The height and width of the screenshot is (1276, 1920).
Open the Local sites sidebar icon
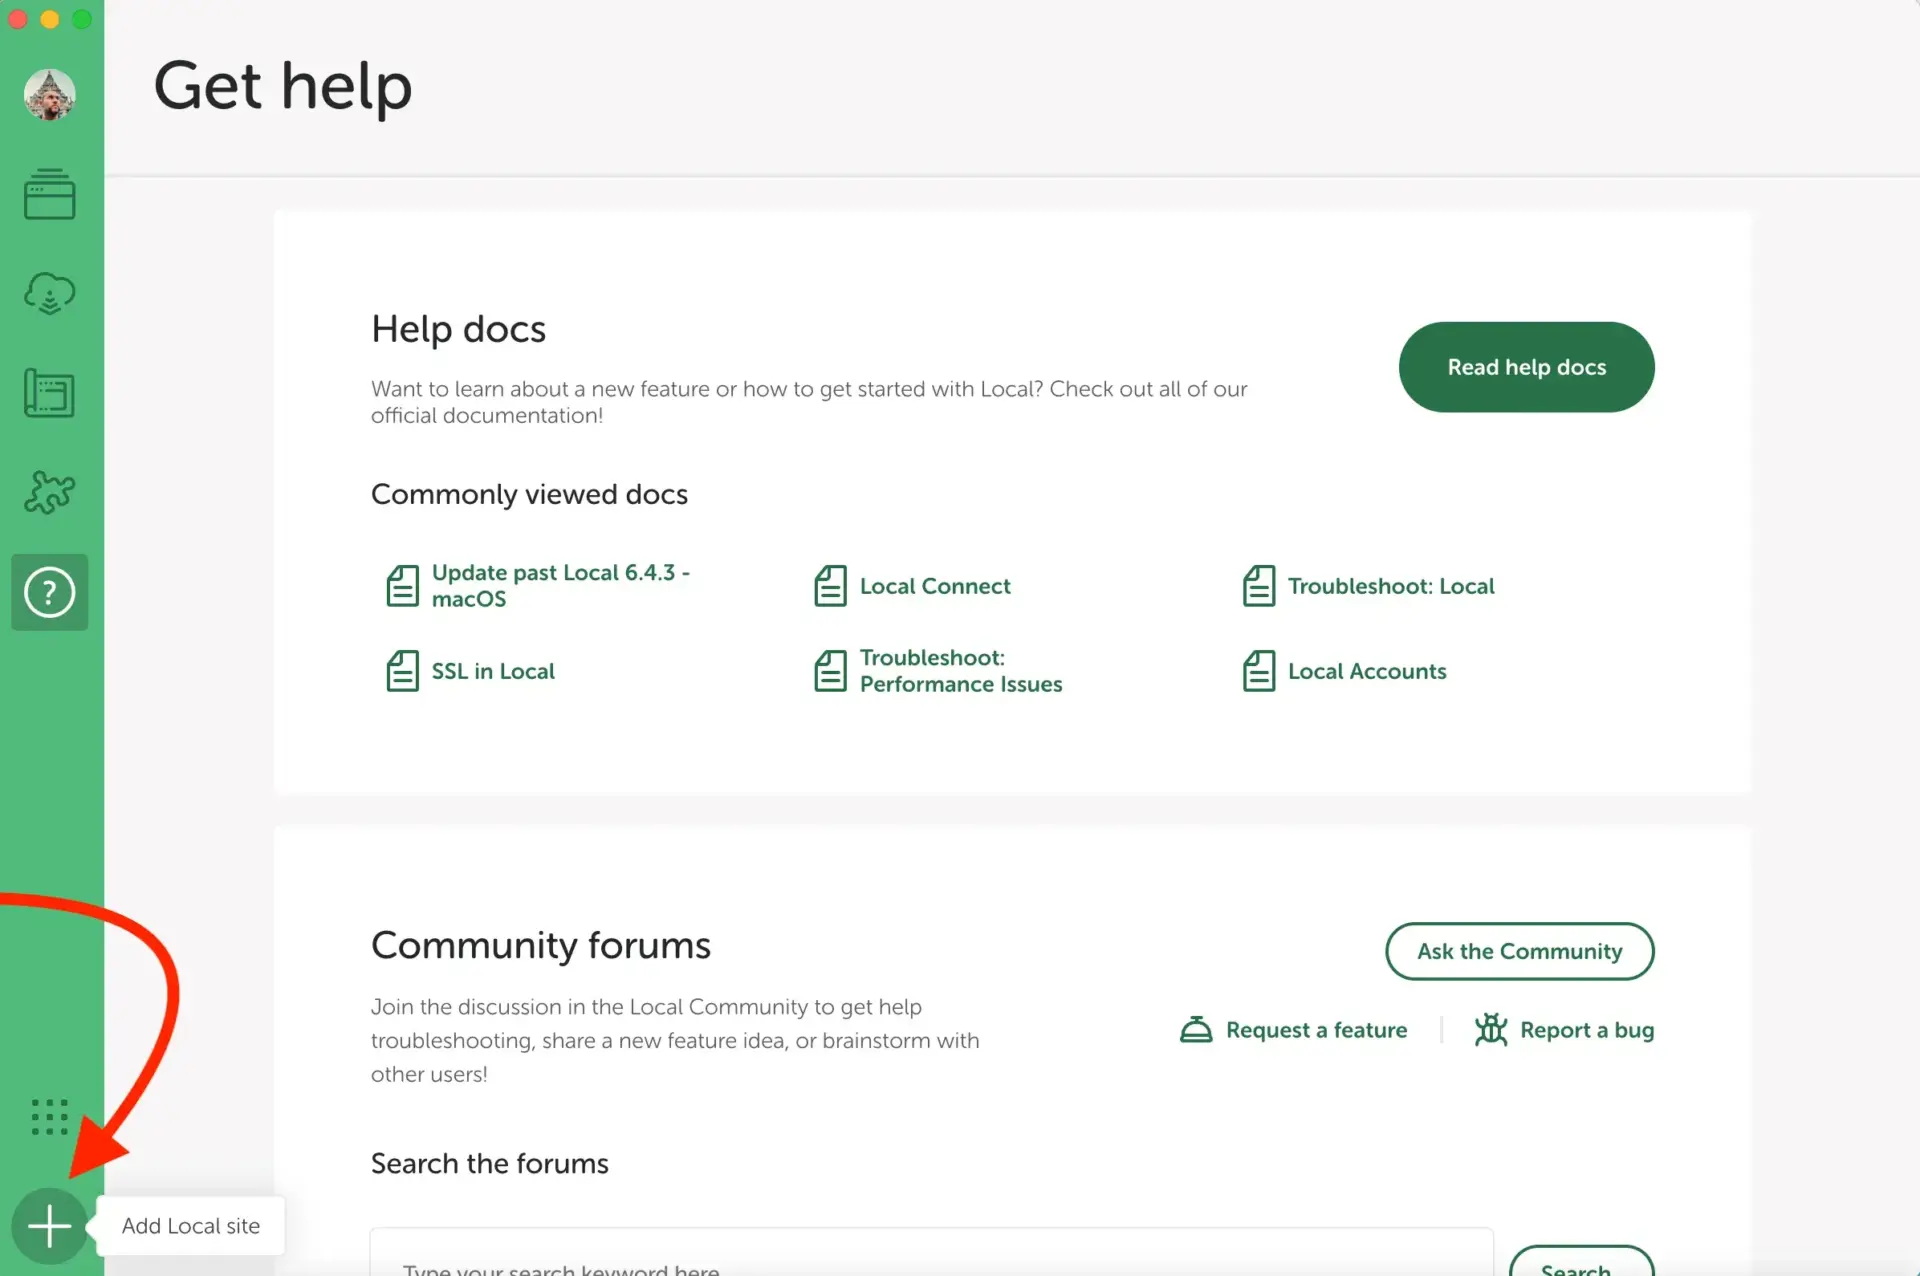(x=49, y=194)
